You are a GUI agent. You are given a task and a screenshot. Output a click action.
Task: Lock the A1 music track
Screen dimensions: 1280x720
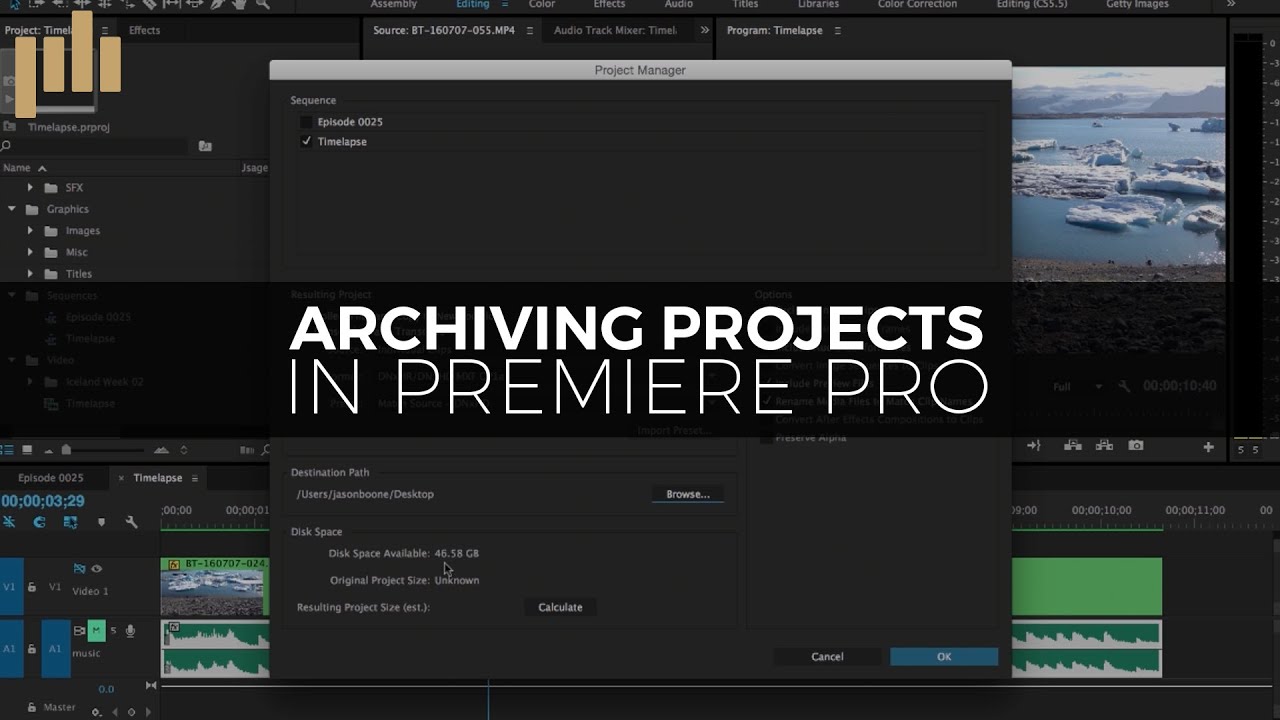click(x=32, y=648)
